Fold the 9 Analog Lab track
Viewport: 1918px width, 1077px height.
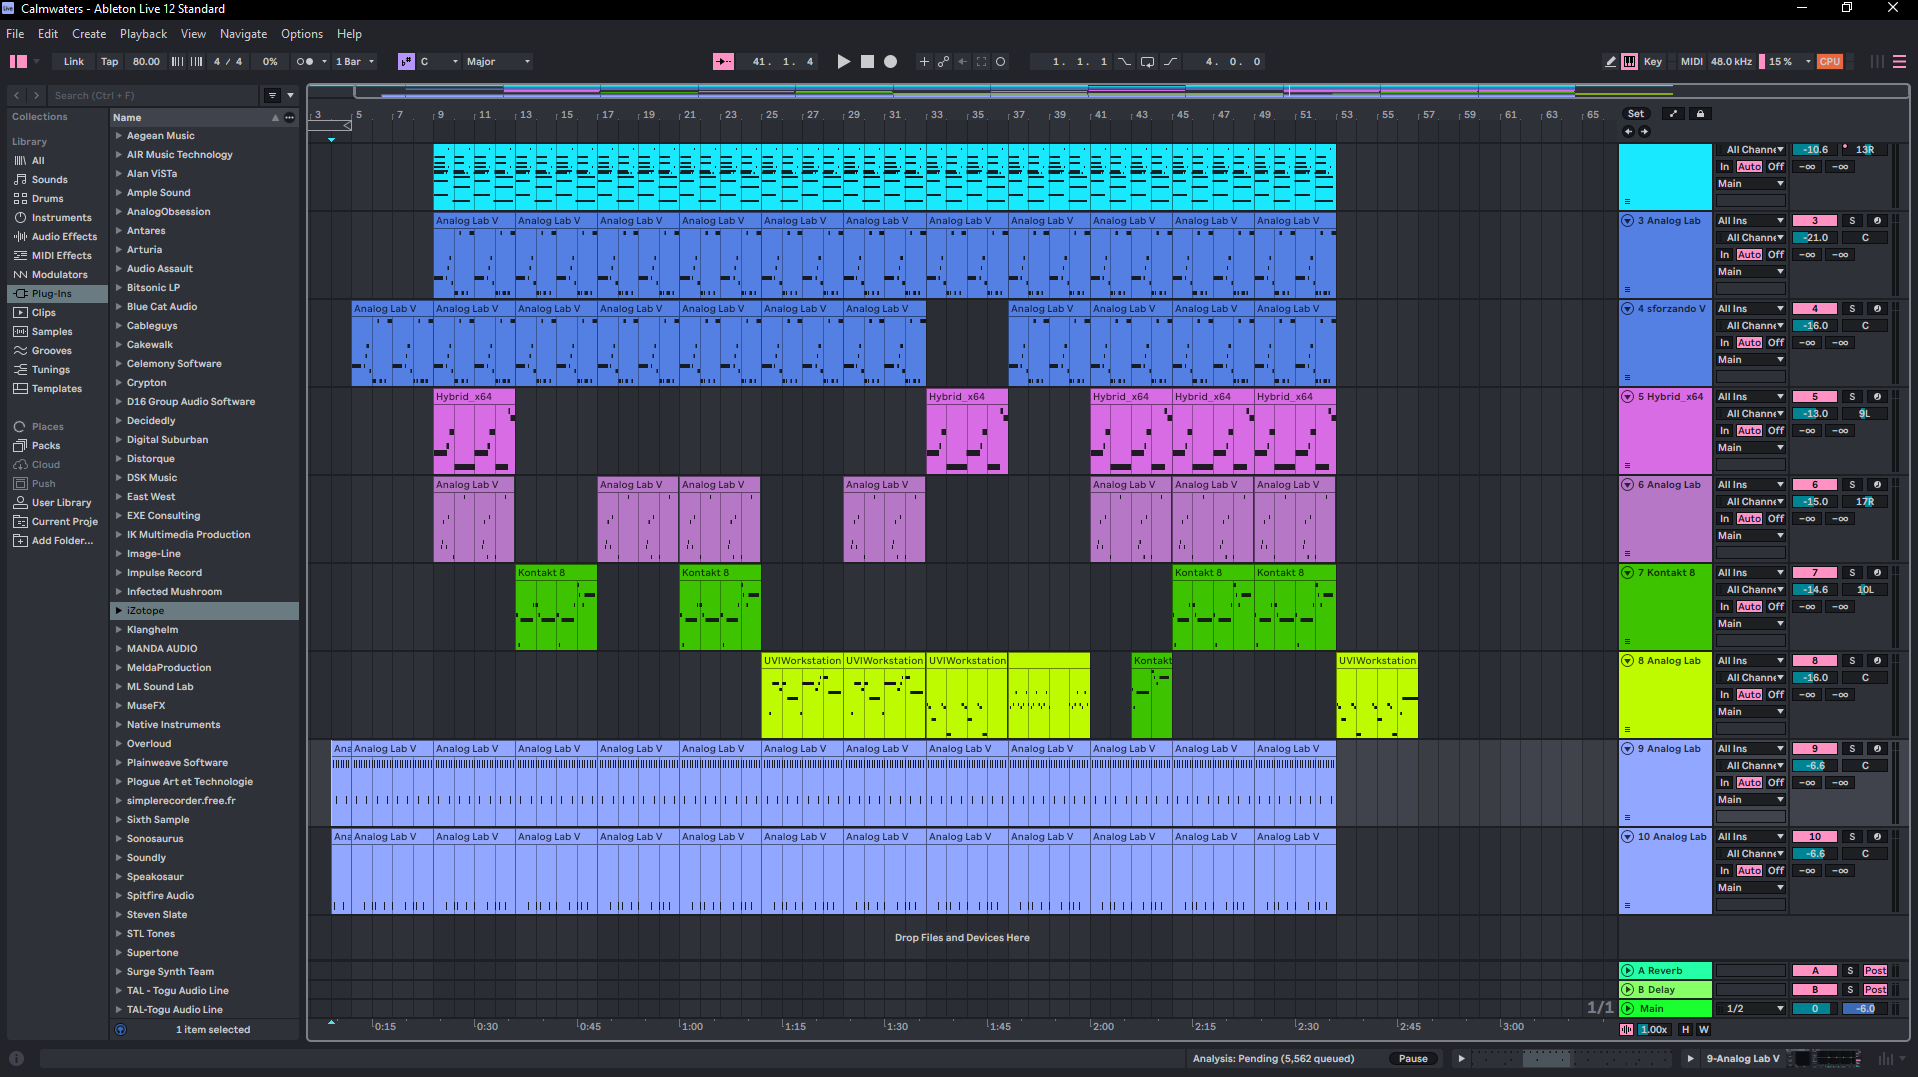tap(1627, 749)
